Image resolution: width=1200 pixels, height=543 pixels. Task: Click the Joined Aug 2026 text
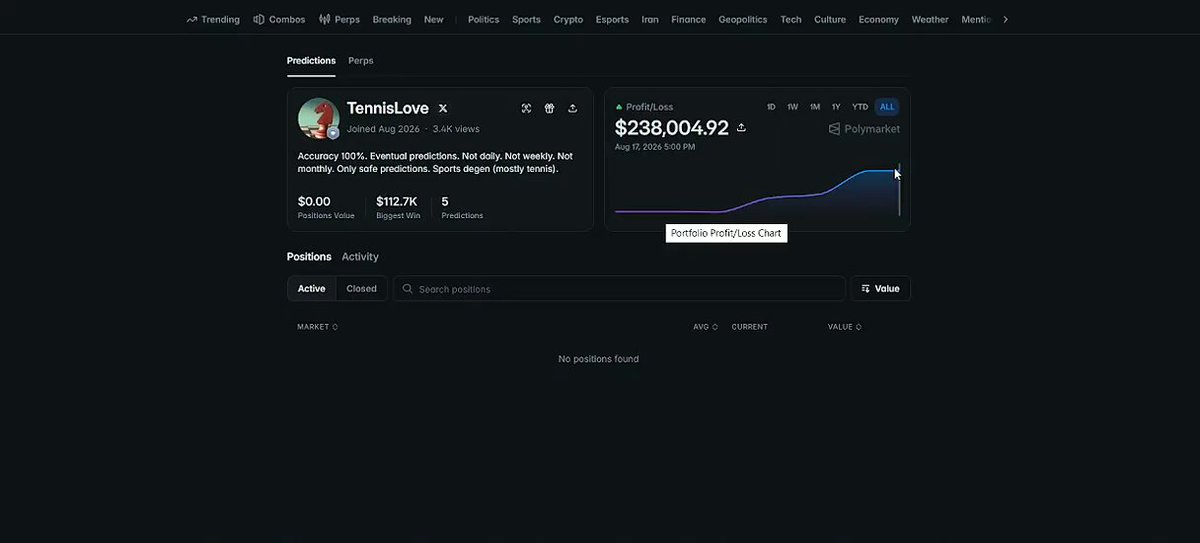(383, 129)
